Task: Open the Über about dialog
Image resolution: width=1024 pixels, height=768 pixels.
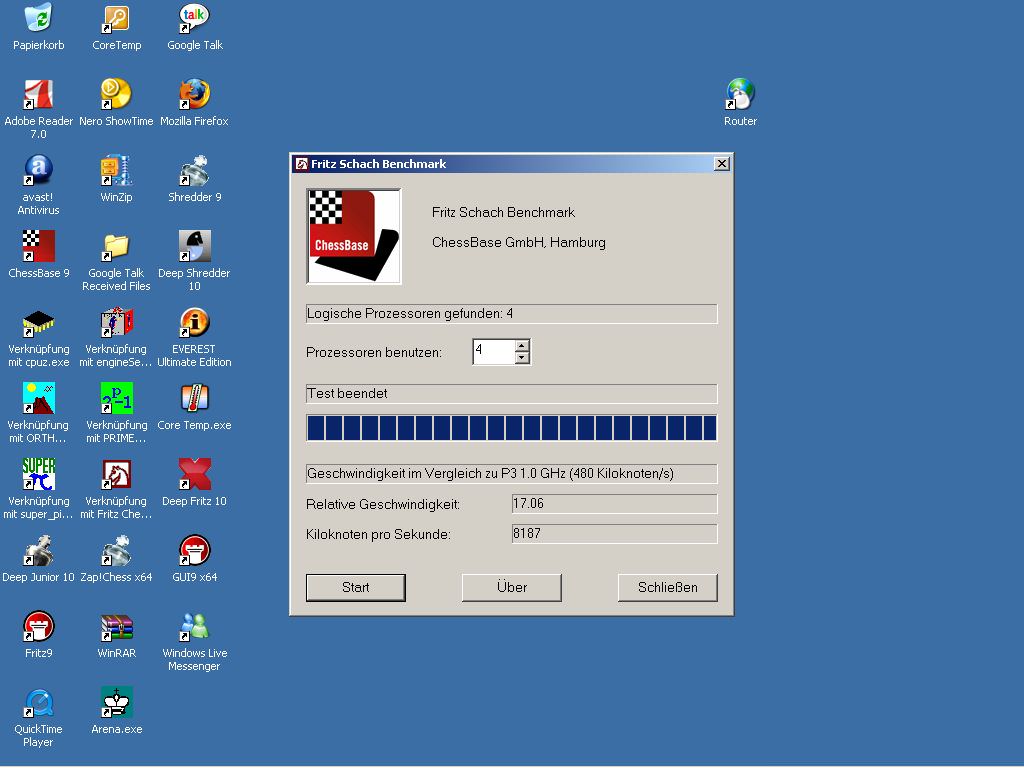Action: 512,587
